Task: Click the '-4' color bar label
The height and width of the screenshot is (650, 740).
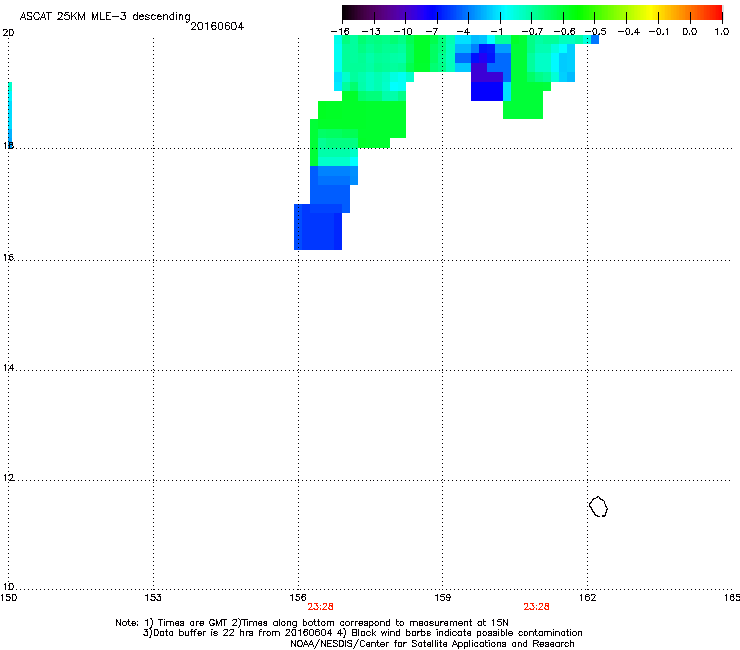Action: 463,32
